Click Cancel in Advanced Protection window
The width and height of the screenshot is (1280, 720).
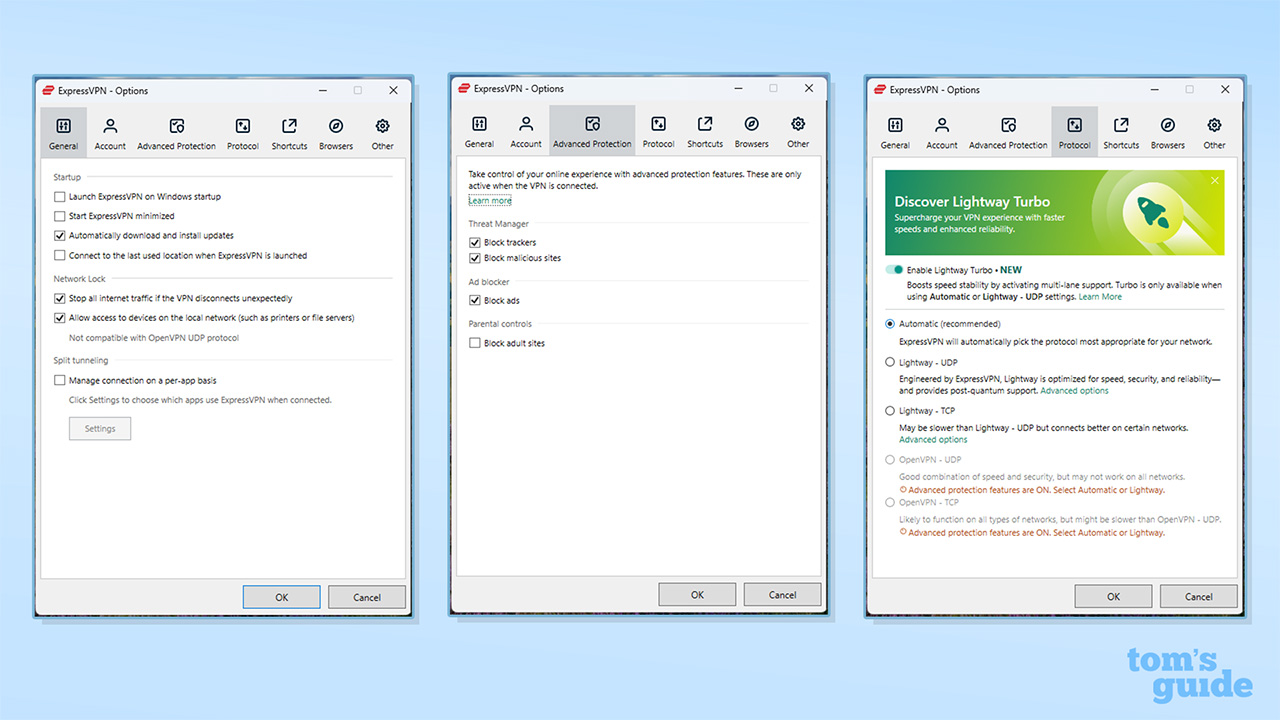click(x=783, y=595)
